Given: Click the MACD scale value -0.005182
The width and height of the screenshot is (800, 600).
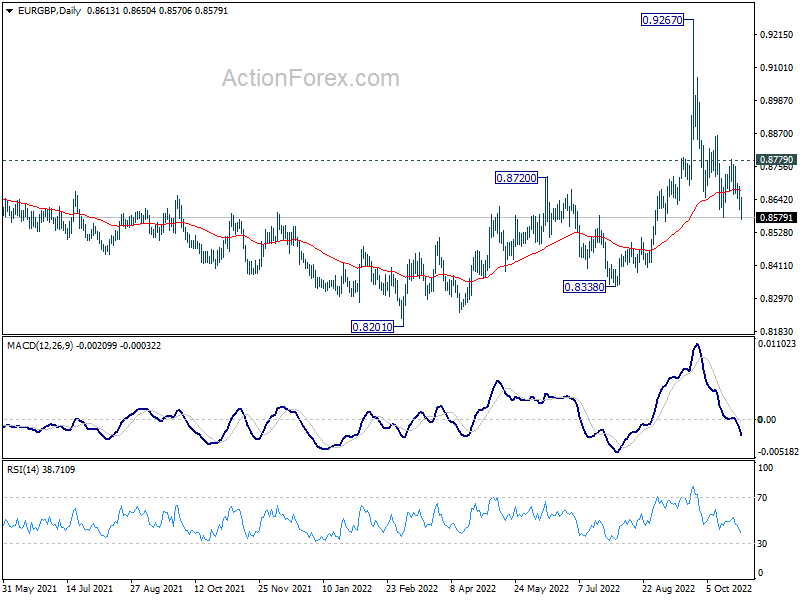Looking at the screenshot, I should coord(778,452).
